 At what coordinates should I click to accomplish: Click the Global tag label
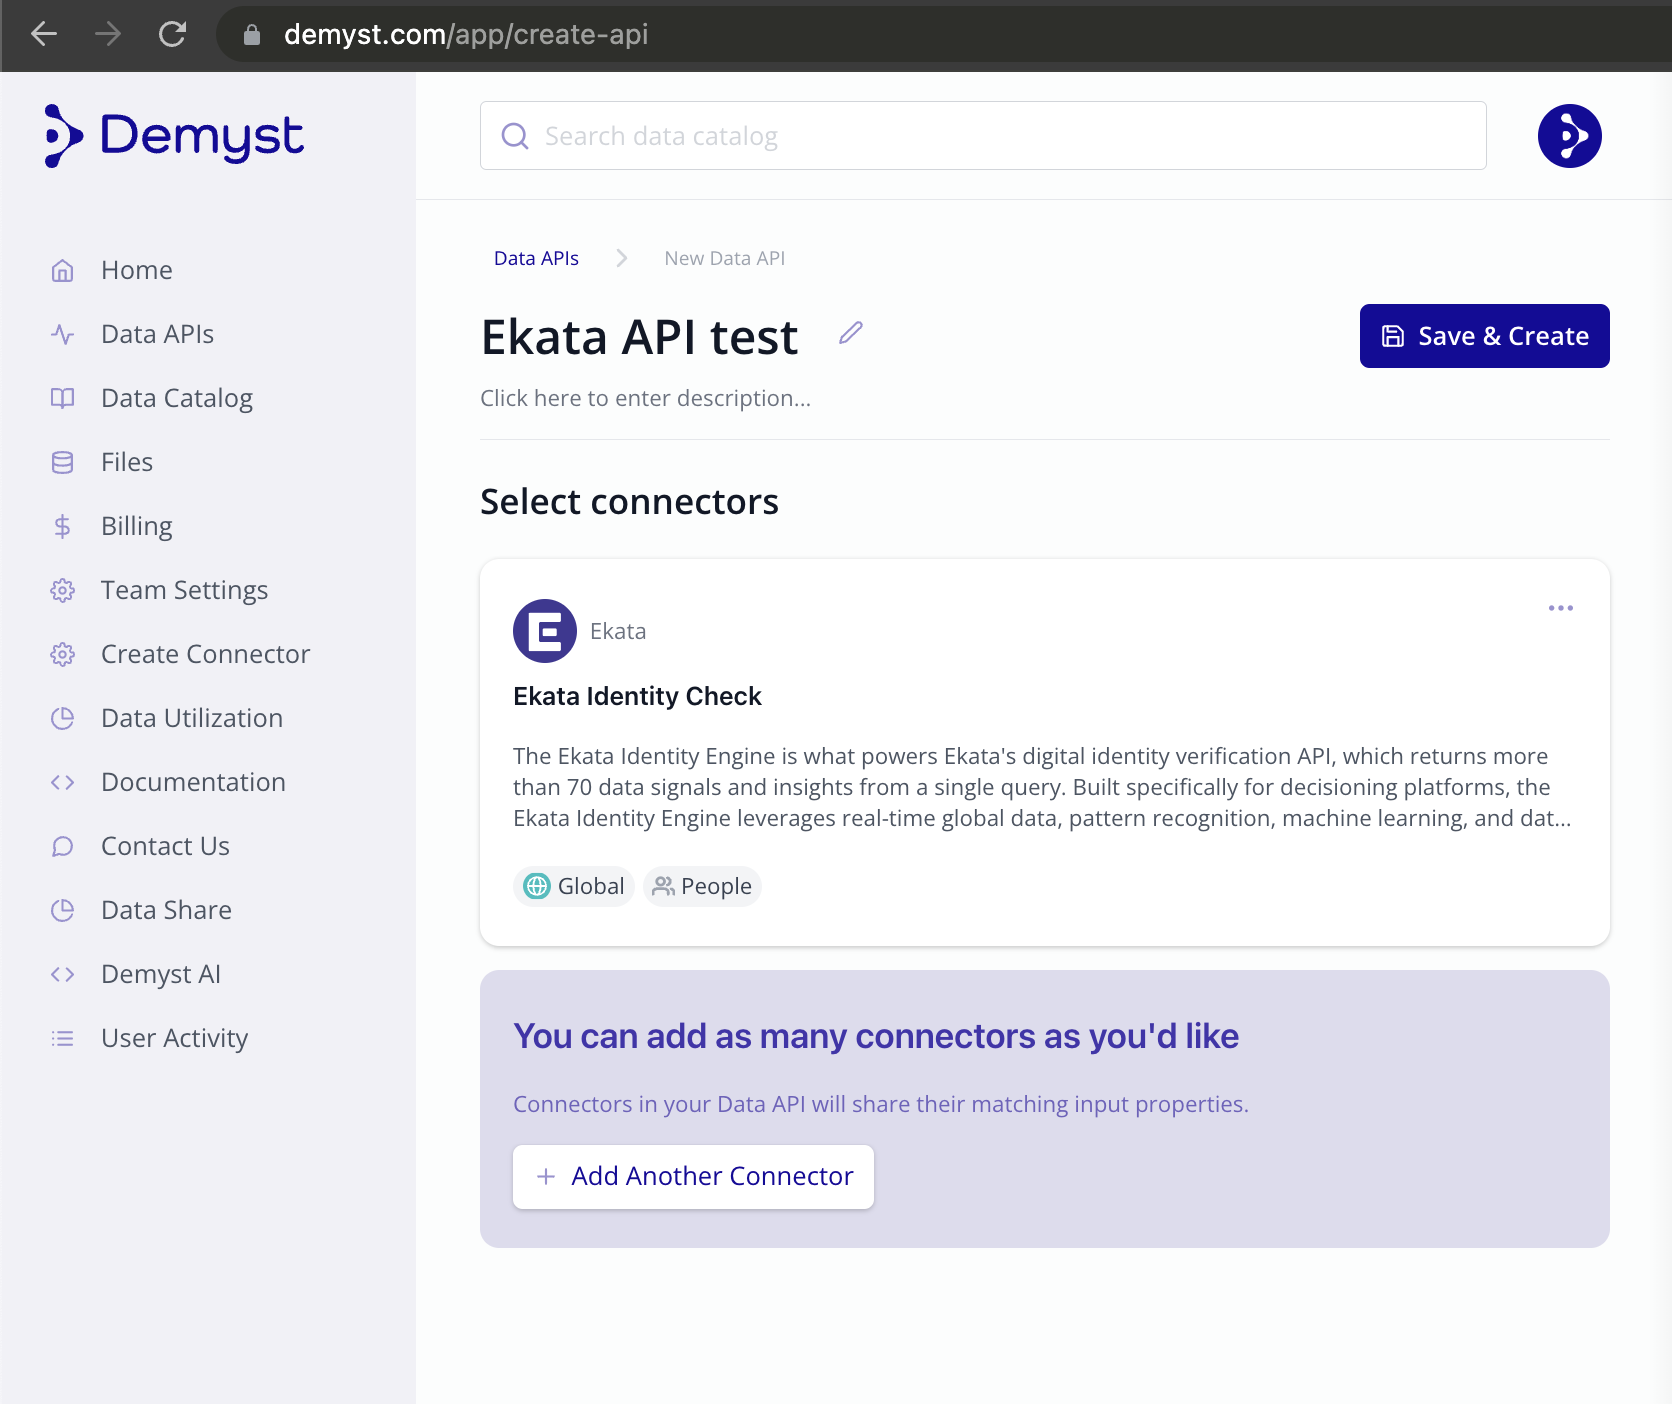[x=591, y=886]
